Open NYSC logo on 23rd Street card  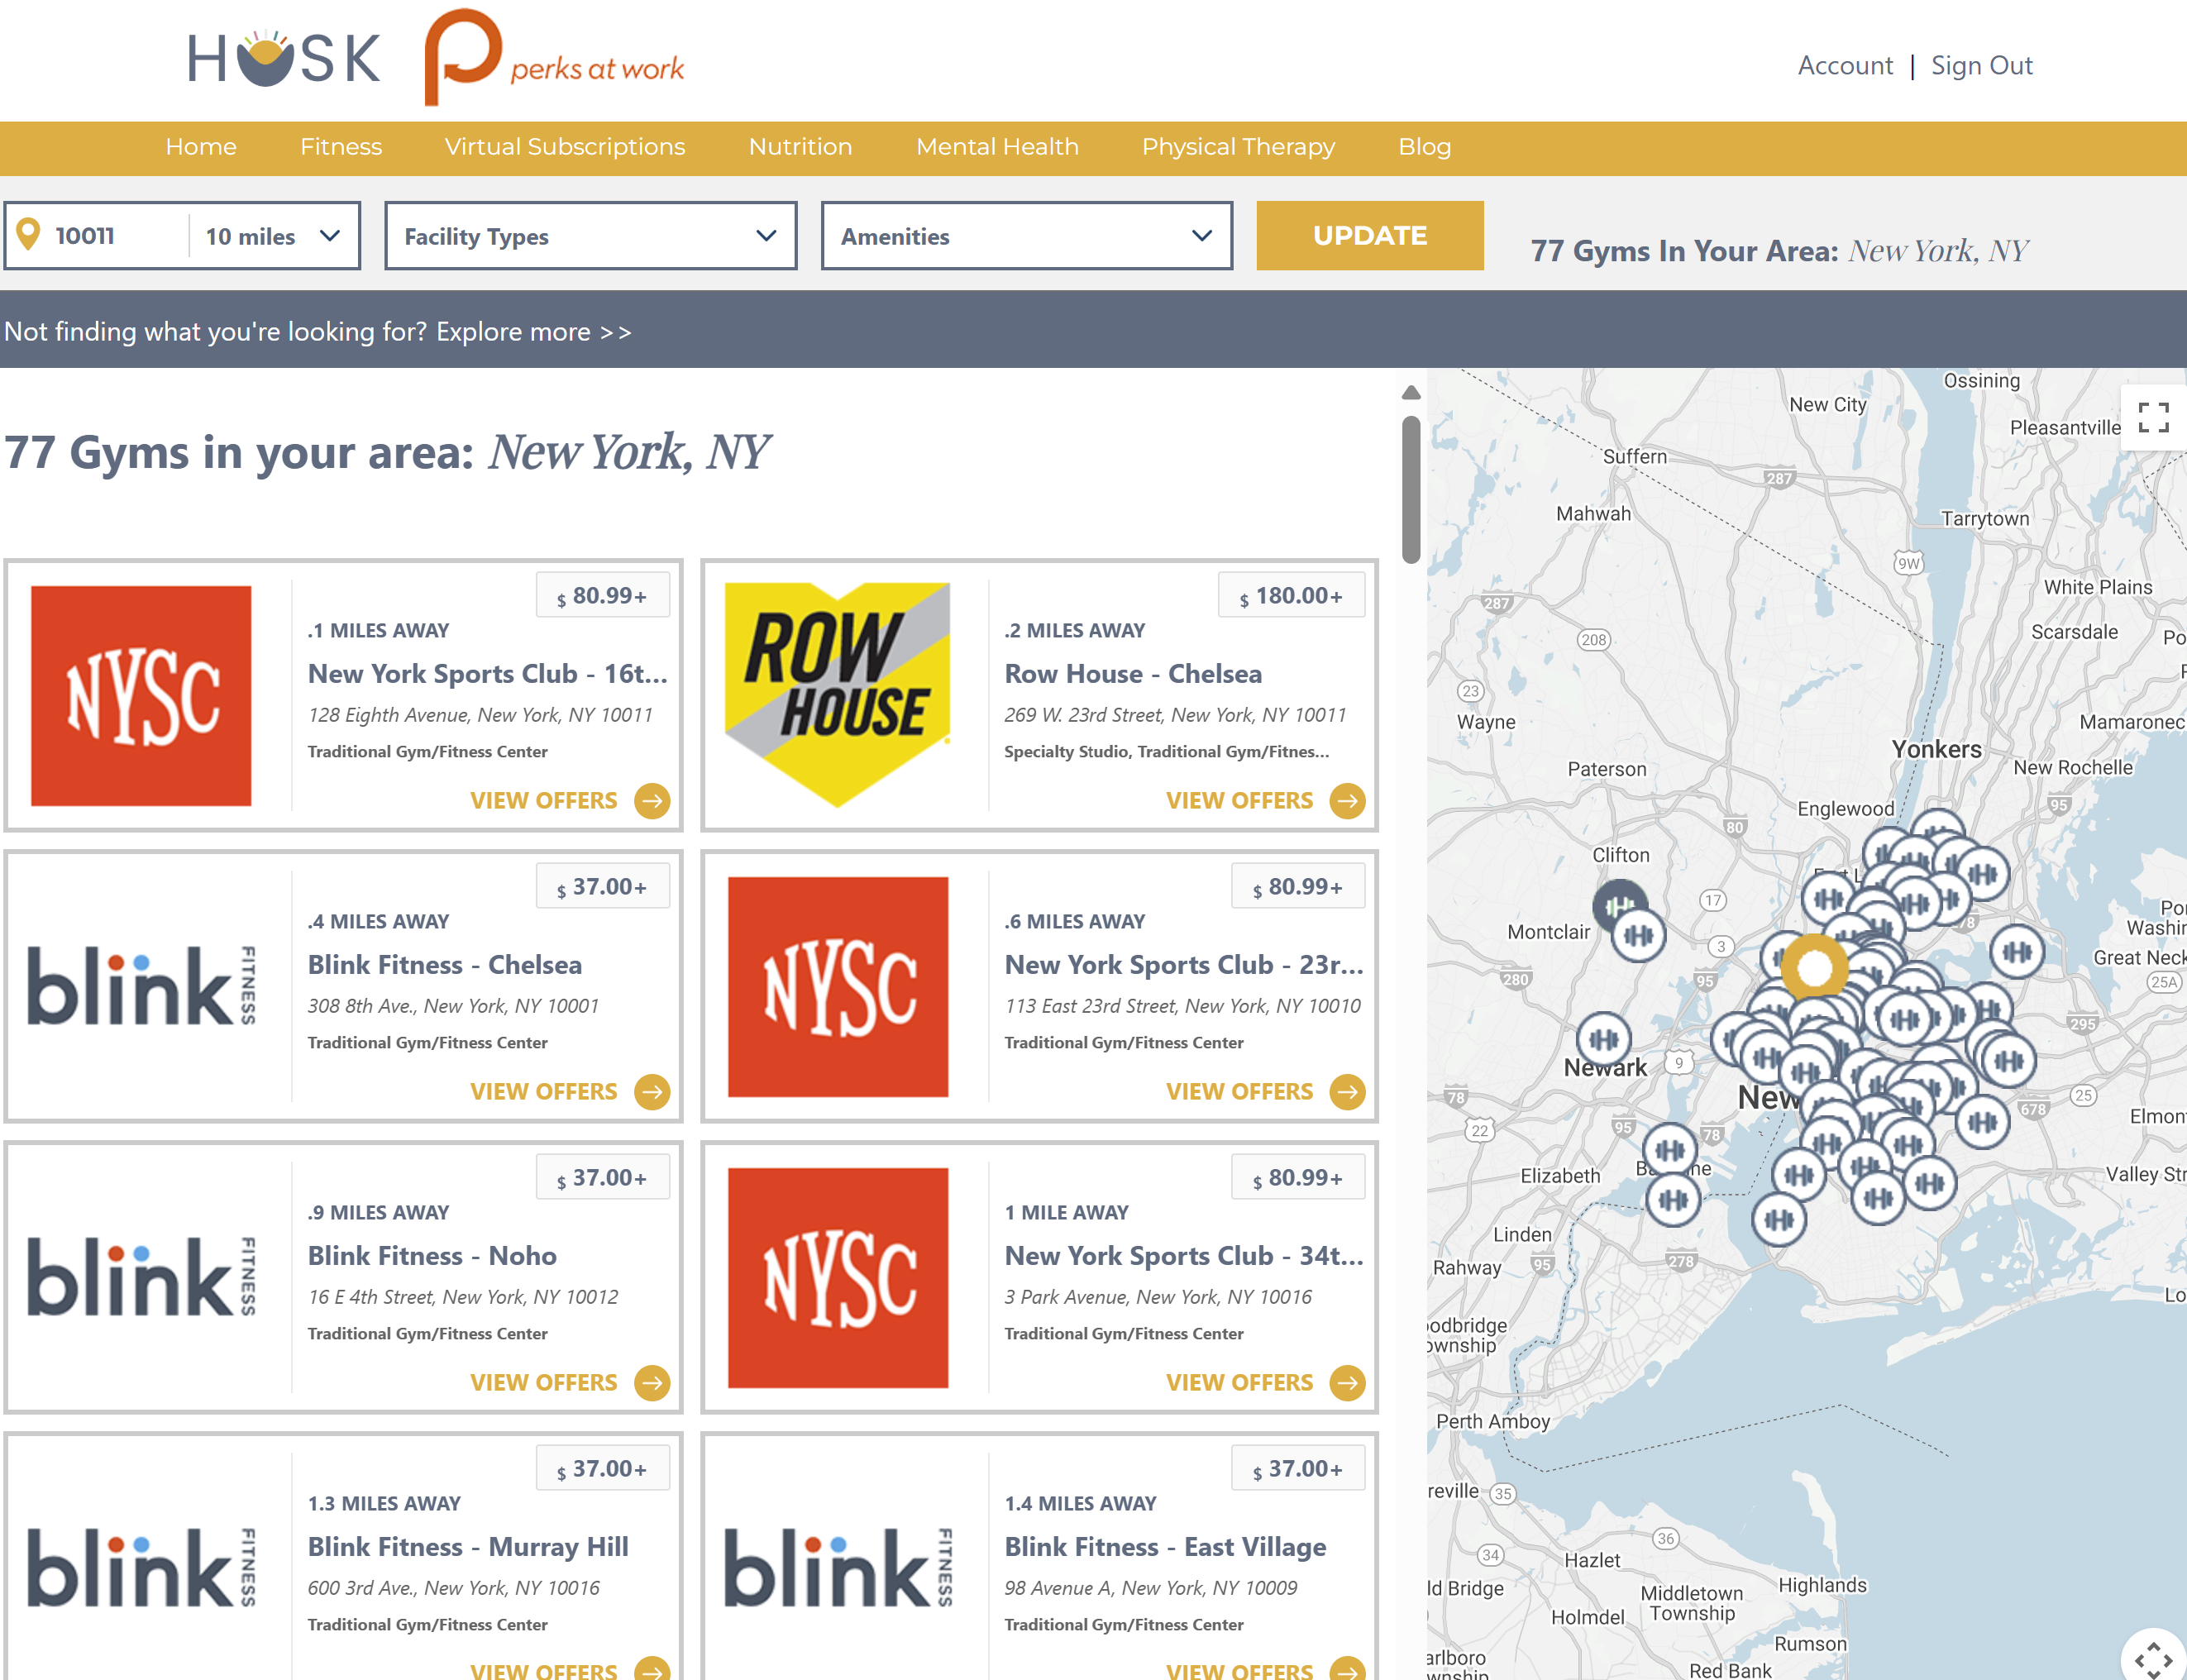(838, 987)
